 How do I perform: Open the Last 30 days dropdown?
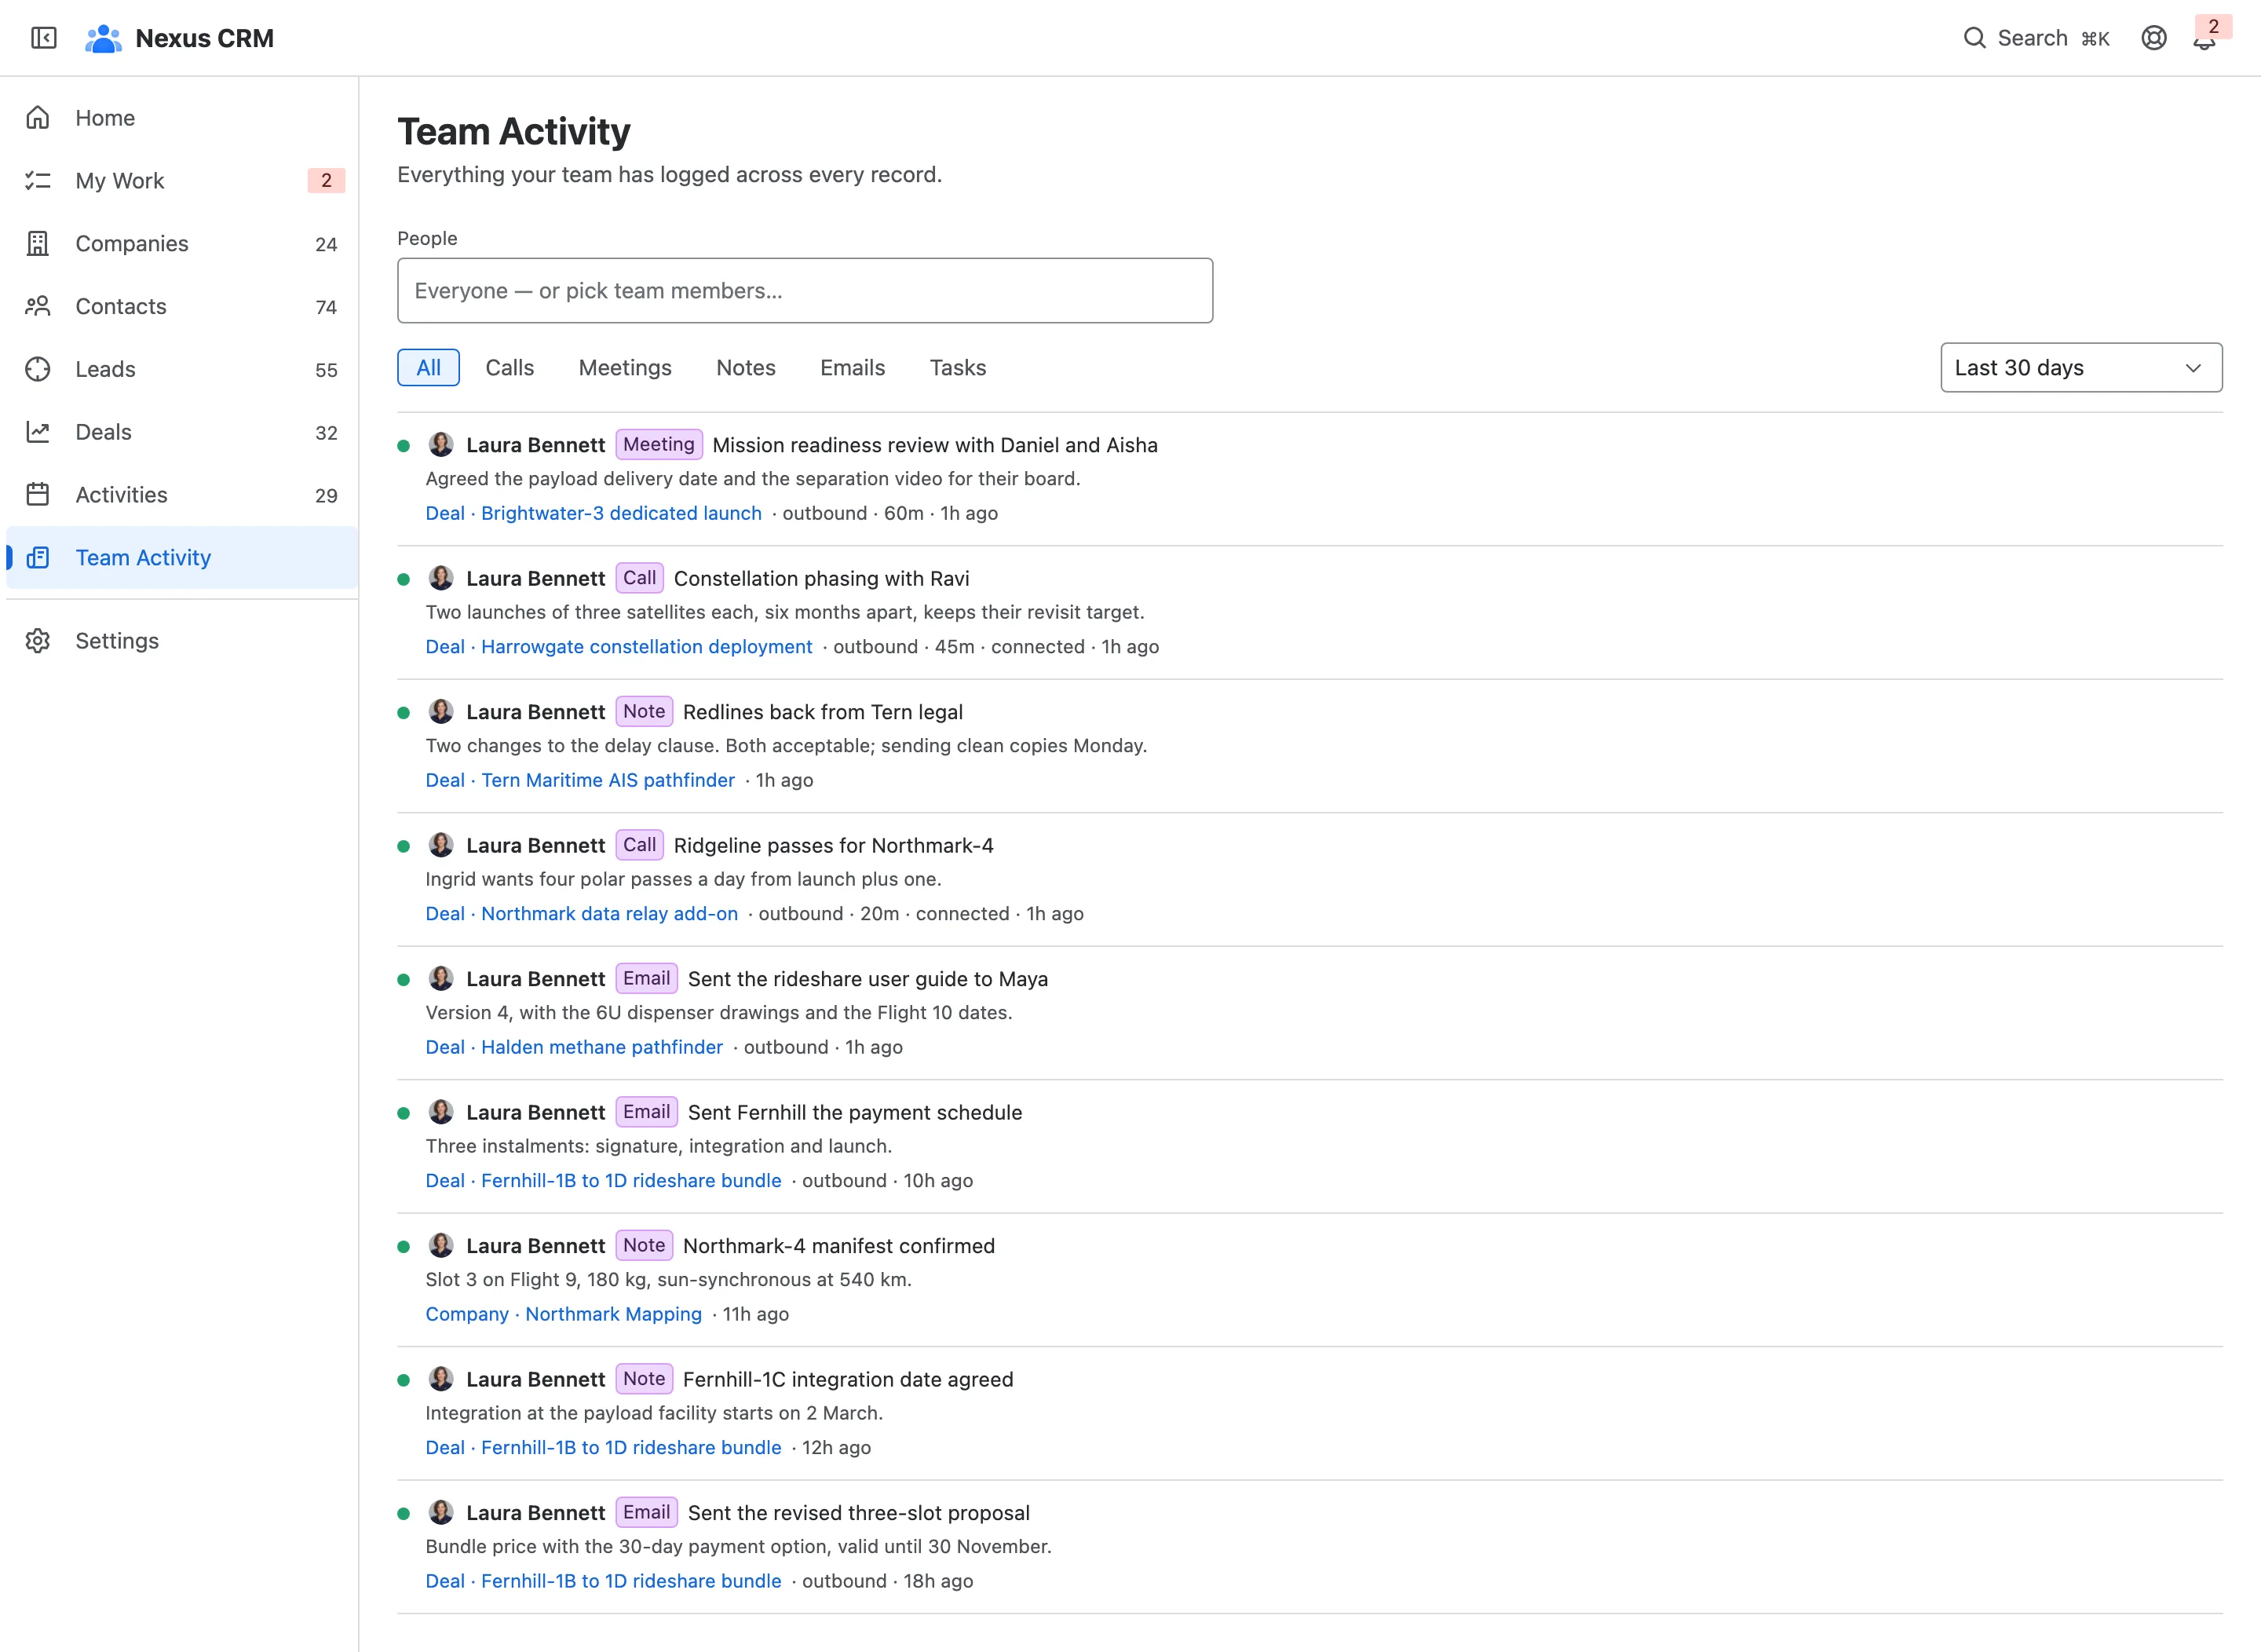(x=2081, y=368)
